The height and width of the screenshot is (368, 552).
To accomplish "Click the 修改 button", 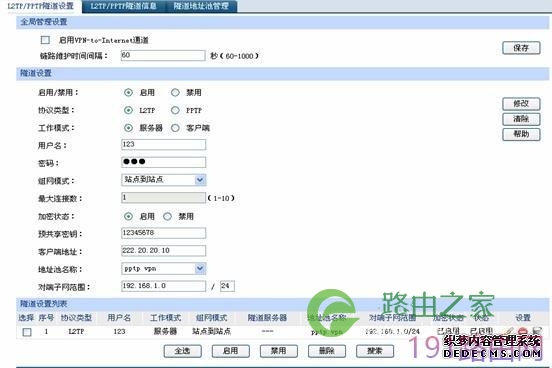I will click(521, 104).
